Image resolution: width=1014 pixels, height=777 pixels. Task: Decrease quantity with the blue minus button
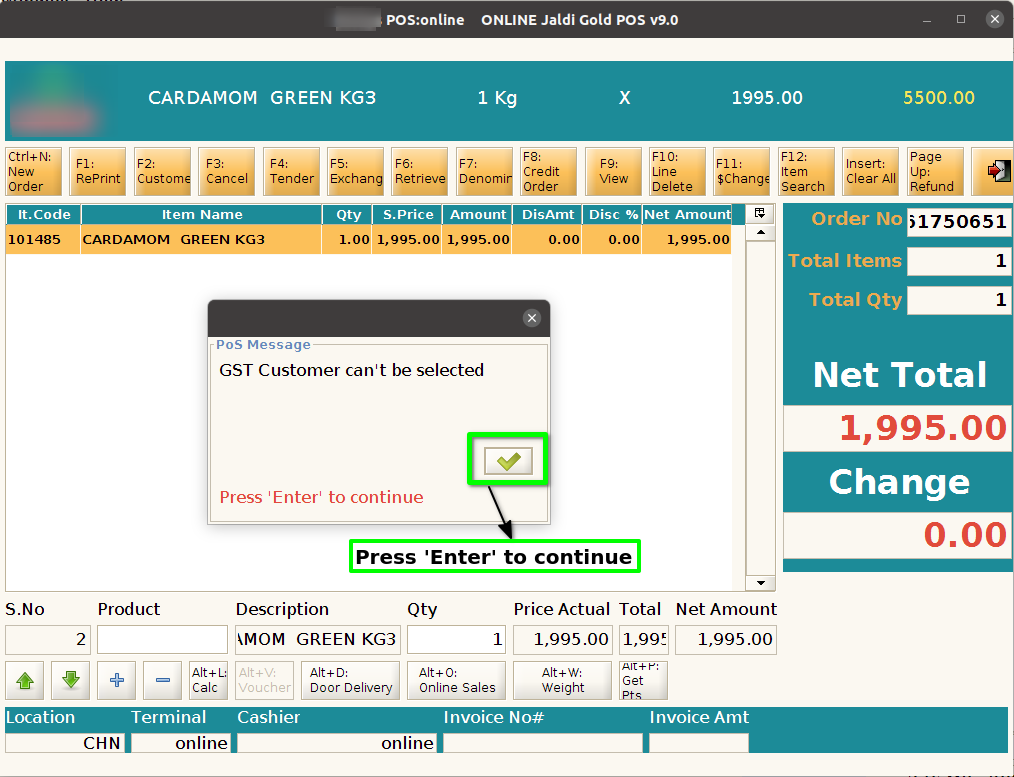[162, 680]
